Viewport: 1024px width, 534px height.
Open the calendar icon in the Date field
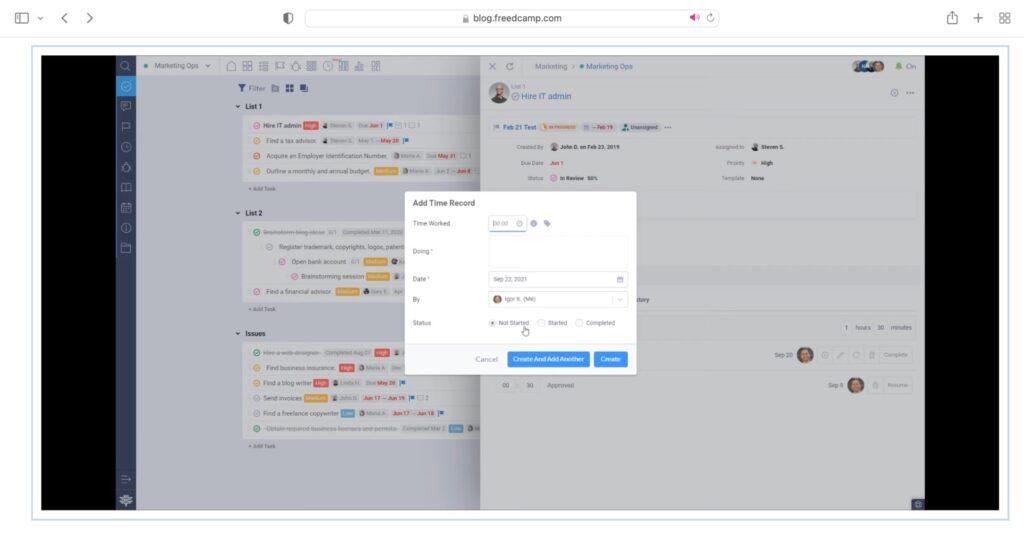620,279
